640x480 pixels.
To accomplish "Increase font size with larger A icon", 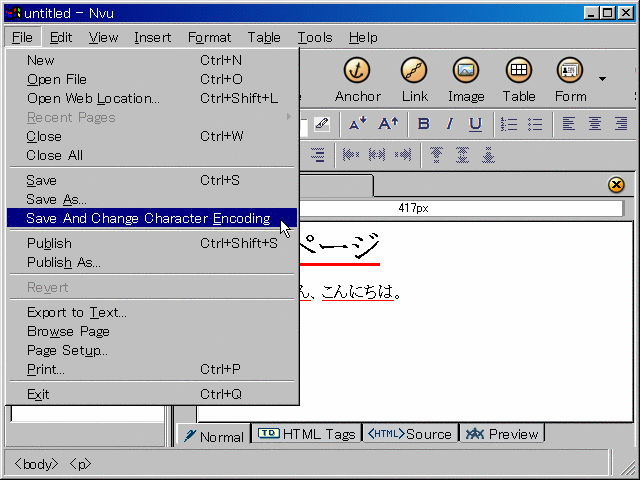I will [388, 123].
